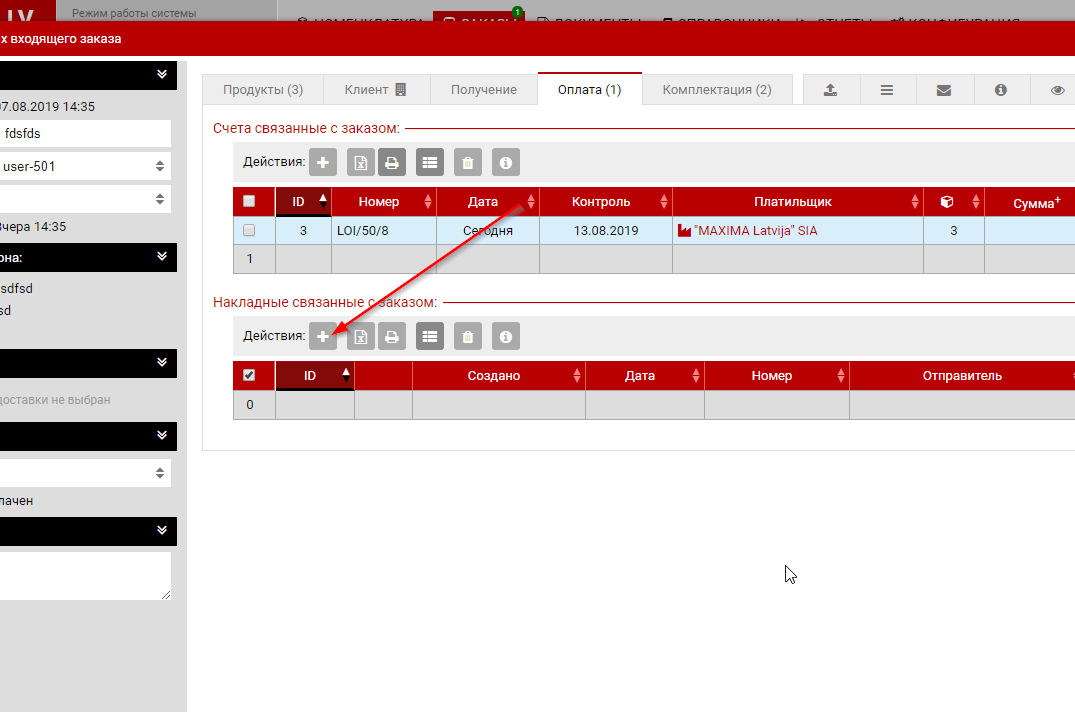Print the invoices list
The image size is (1075, 712).
tap(392, 162)
